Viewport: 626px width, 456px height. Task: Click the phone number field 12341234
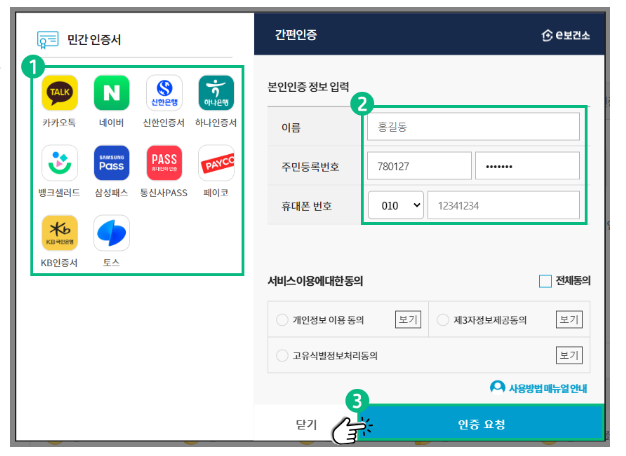click(x=503, y=205)
